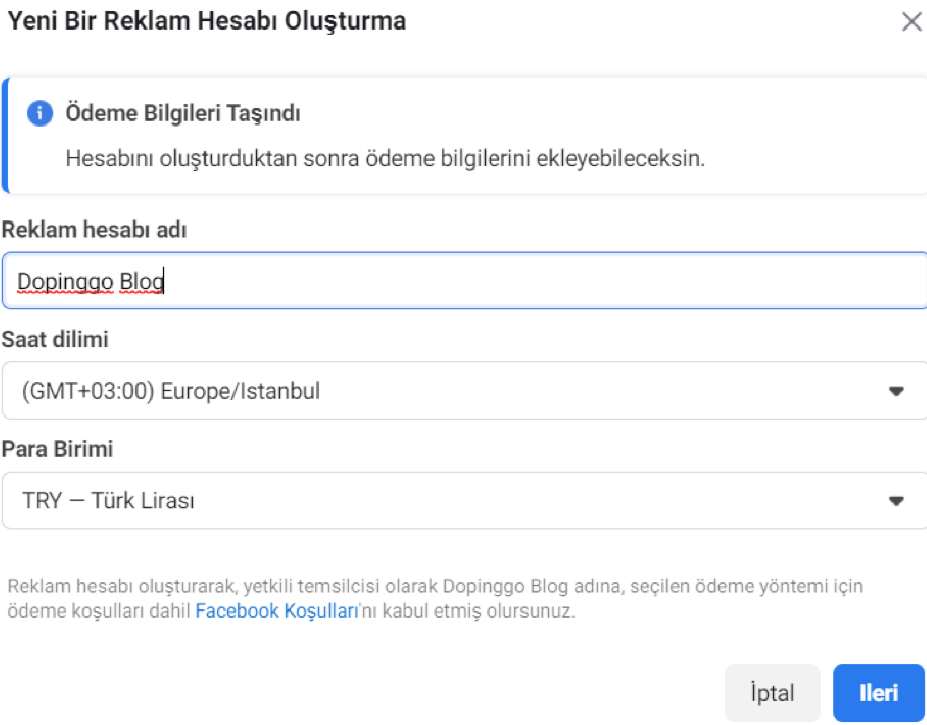Click the TRY — Türk Lirası currency value
927x725 pixels.
107,501
